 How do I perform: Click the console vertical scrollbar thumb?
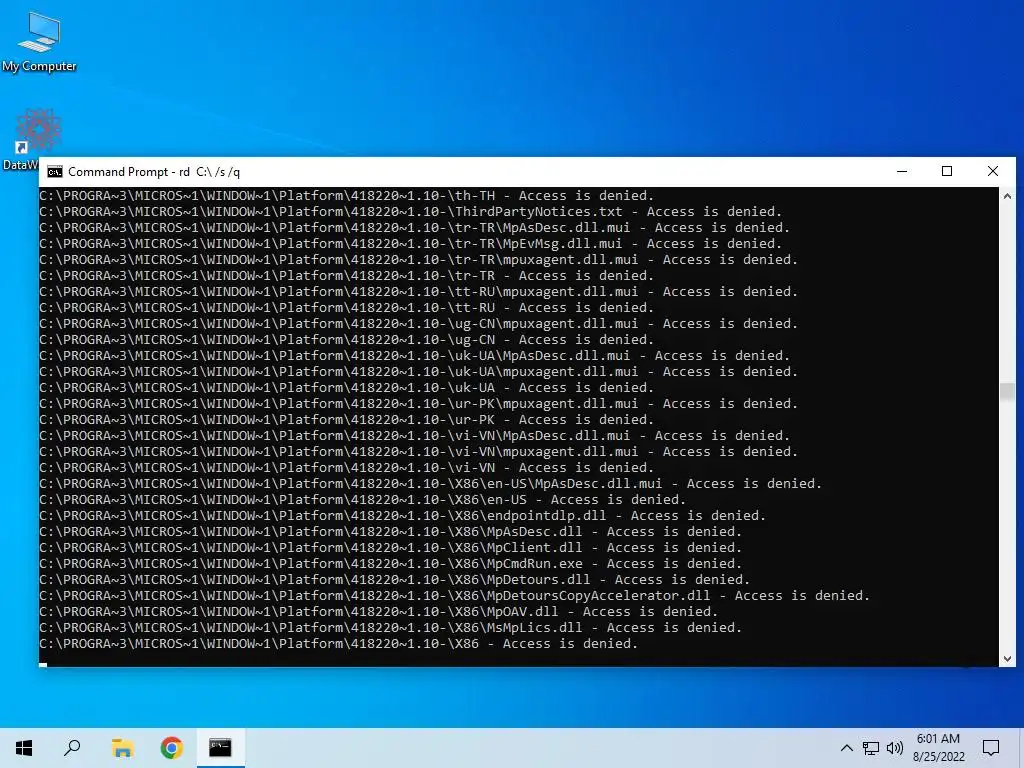[x=1007, y=391]
